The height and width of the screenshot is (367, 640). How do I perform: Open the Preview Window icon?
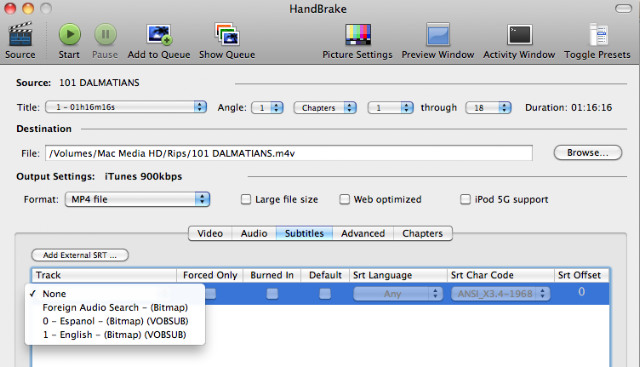[x=438, y=34]
